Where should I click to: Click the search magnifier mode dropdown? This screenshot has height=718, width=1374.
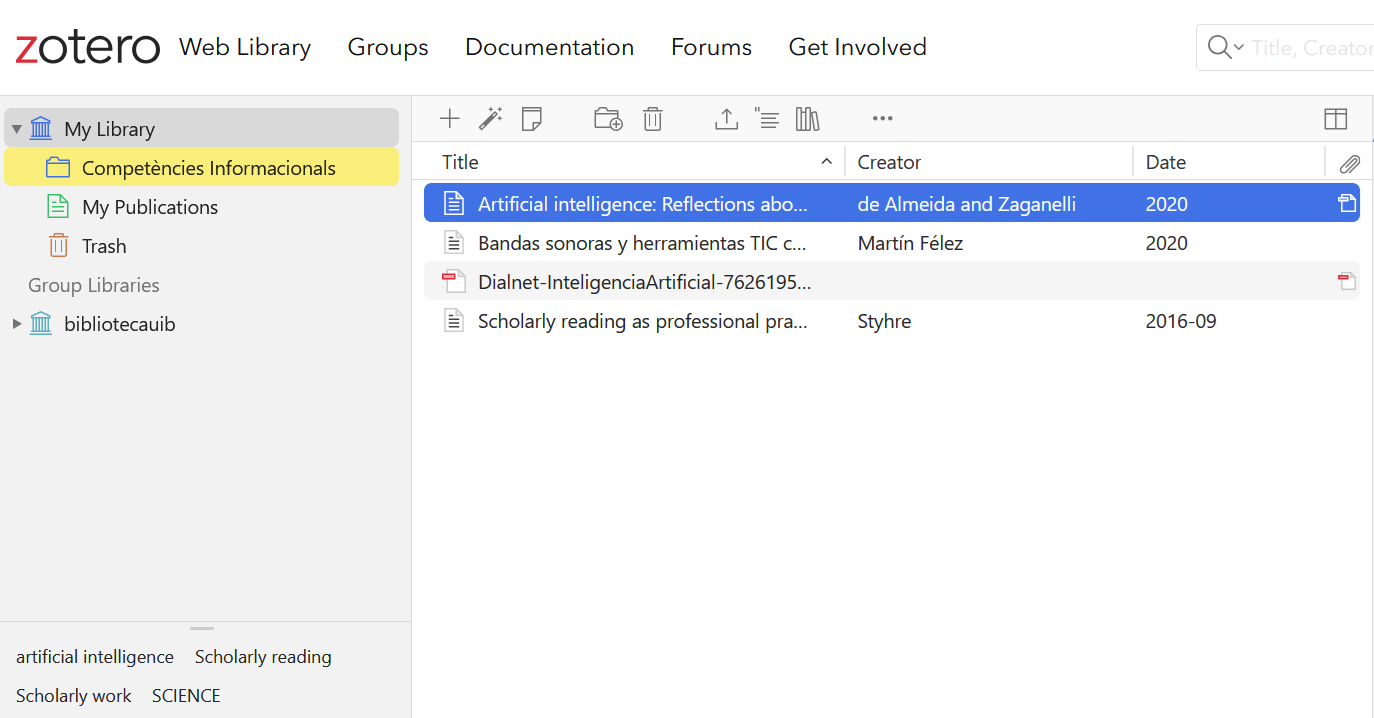click(x=1225, y=47)
